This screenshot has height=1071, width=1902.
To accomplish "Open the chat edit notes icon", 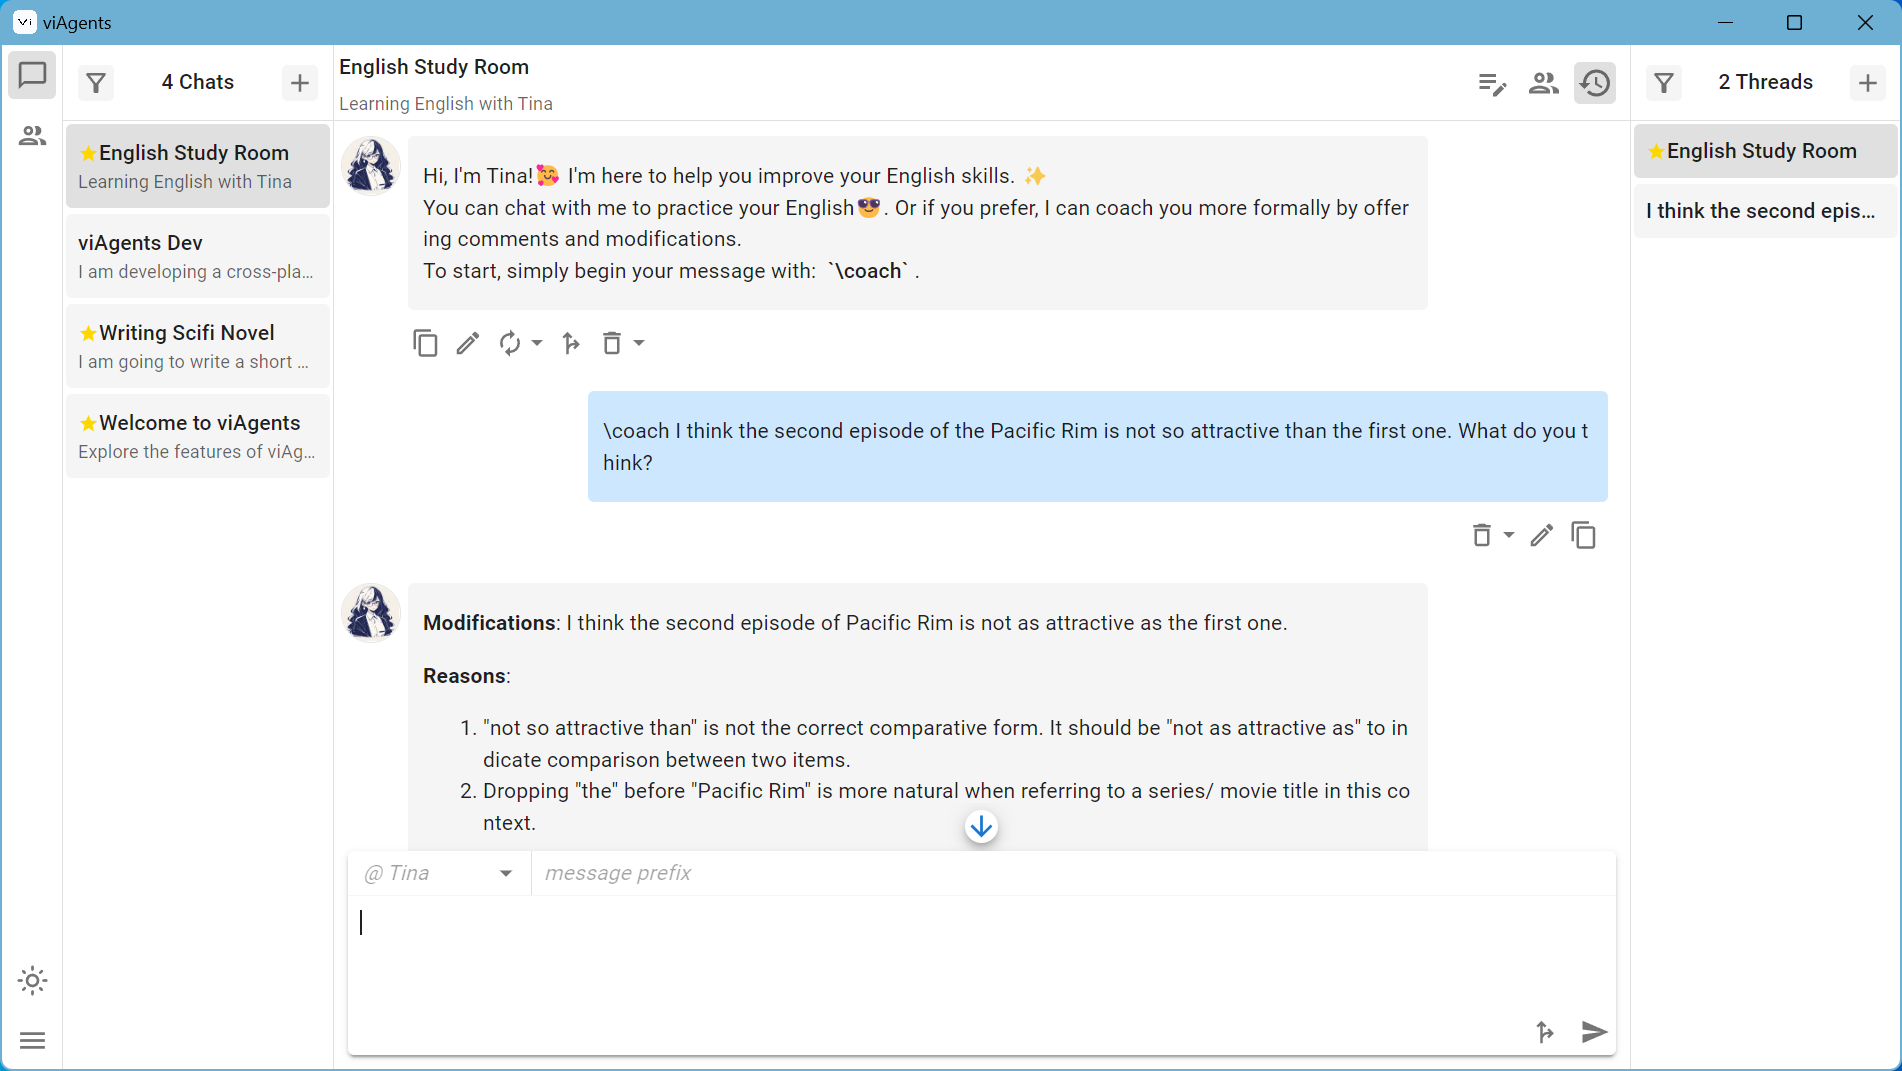I will point(1492,84).
